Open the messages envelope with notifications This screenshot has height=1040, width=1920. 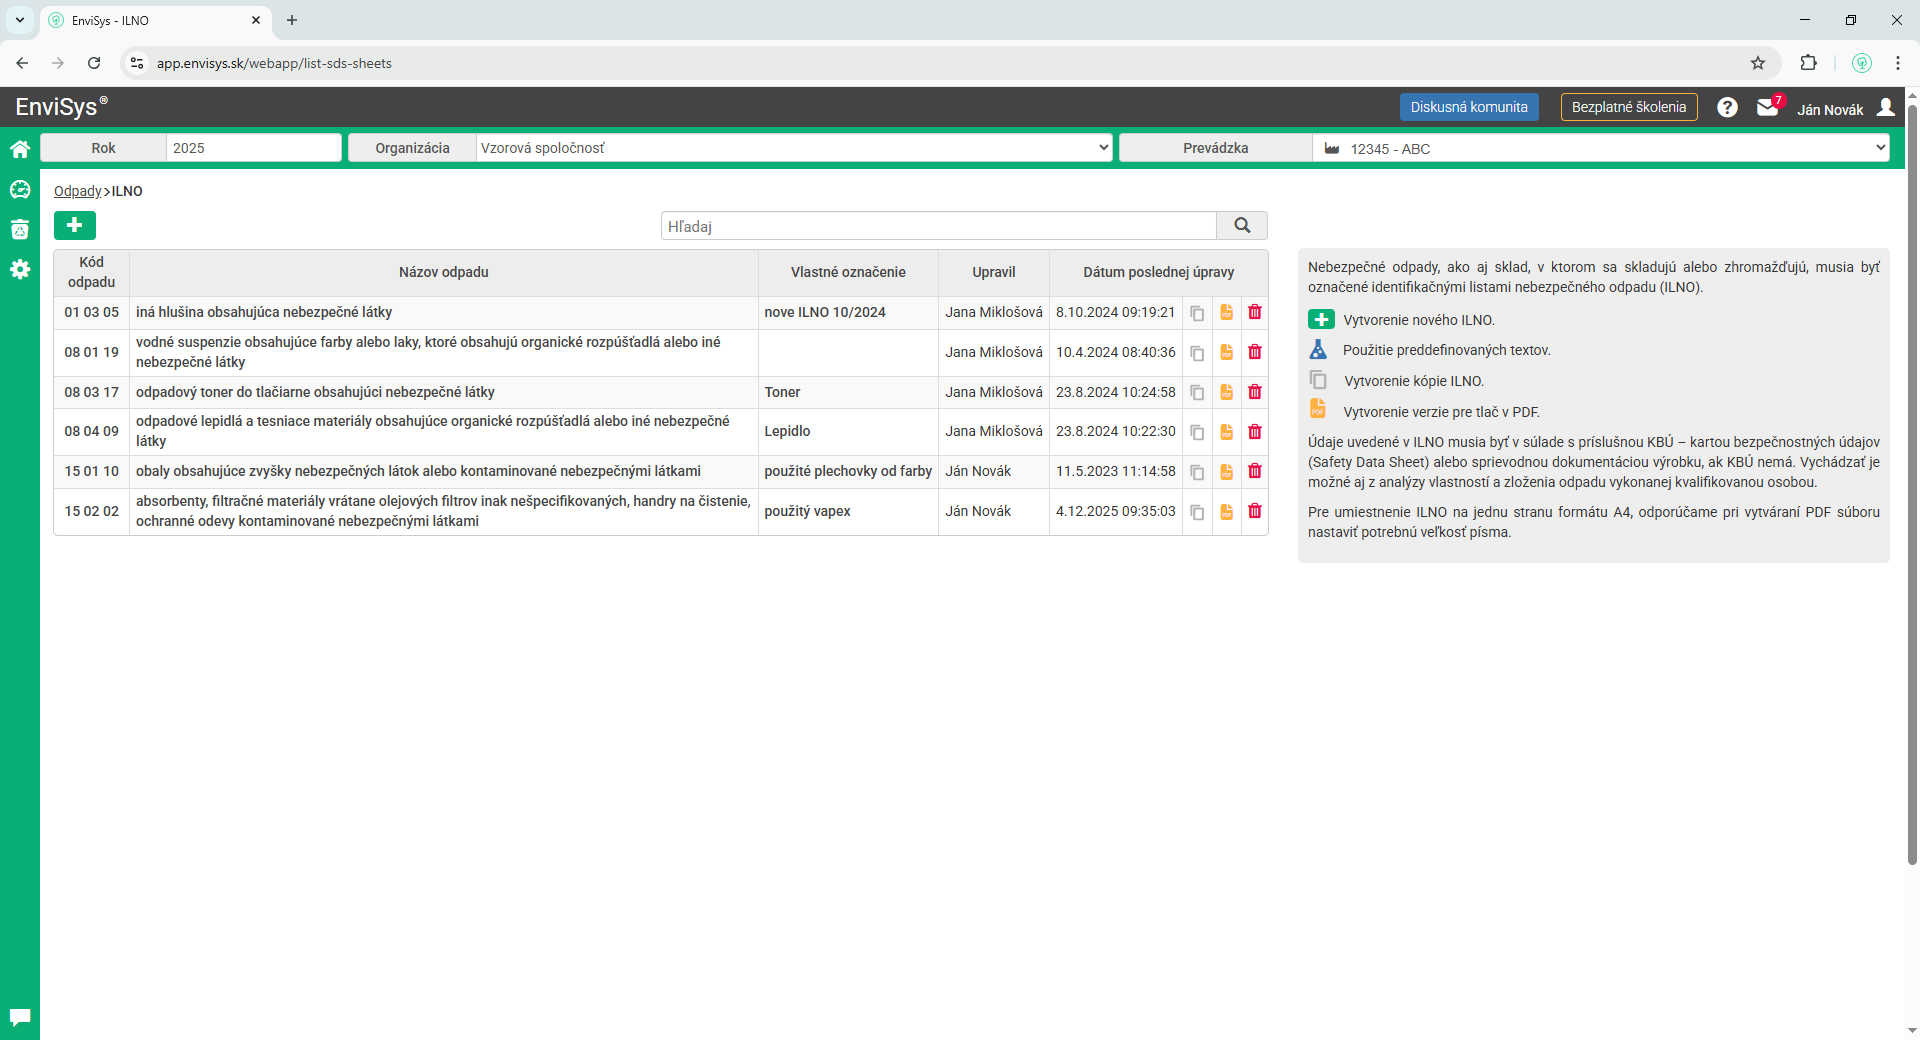click(x=1767, y=107)
